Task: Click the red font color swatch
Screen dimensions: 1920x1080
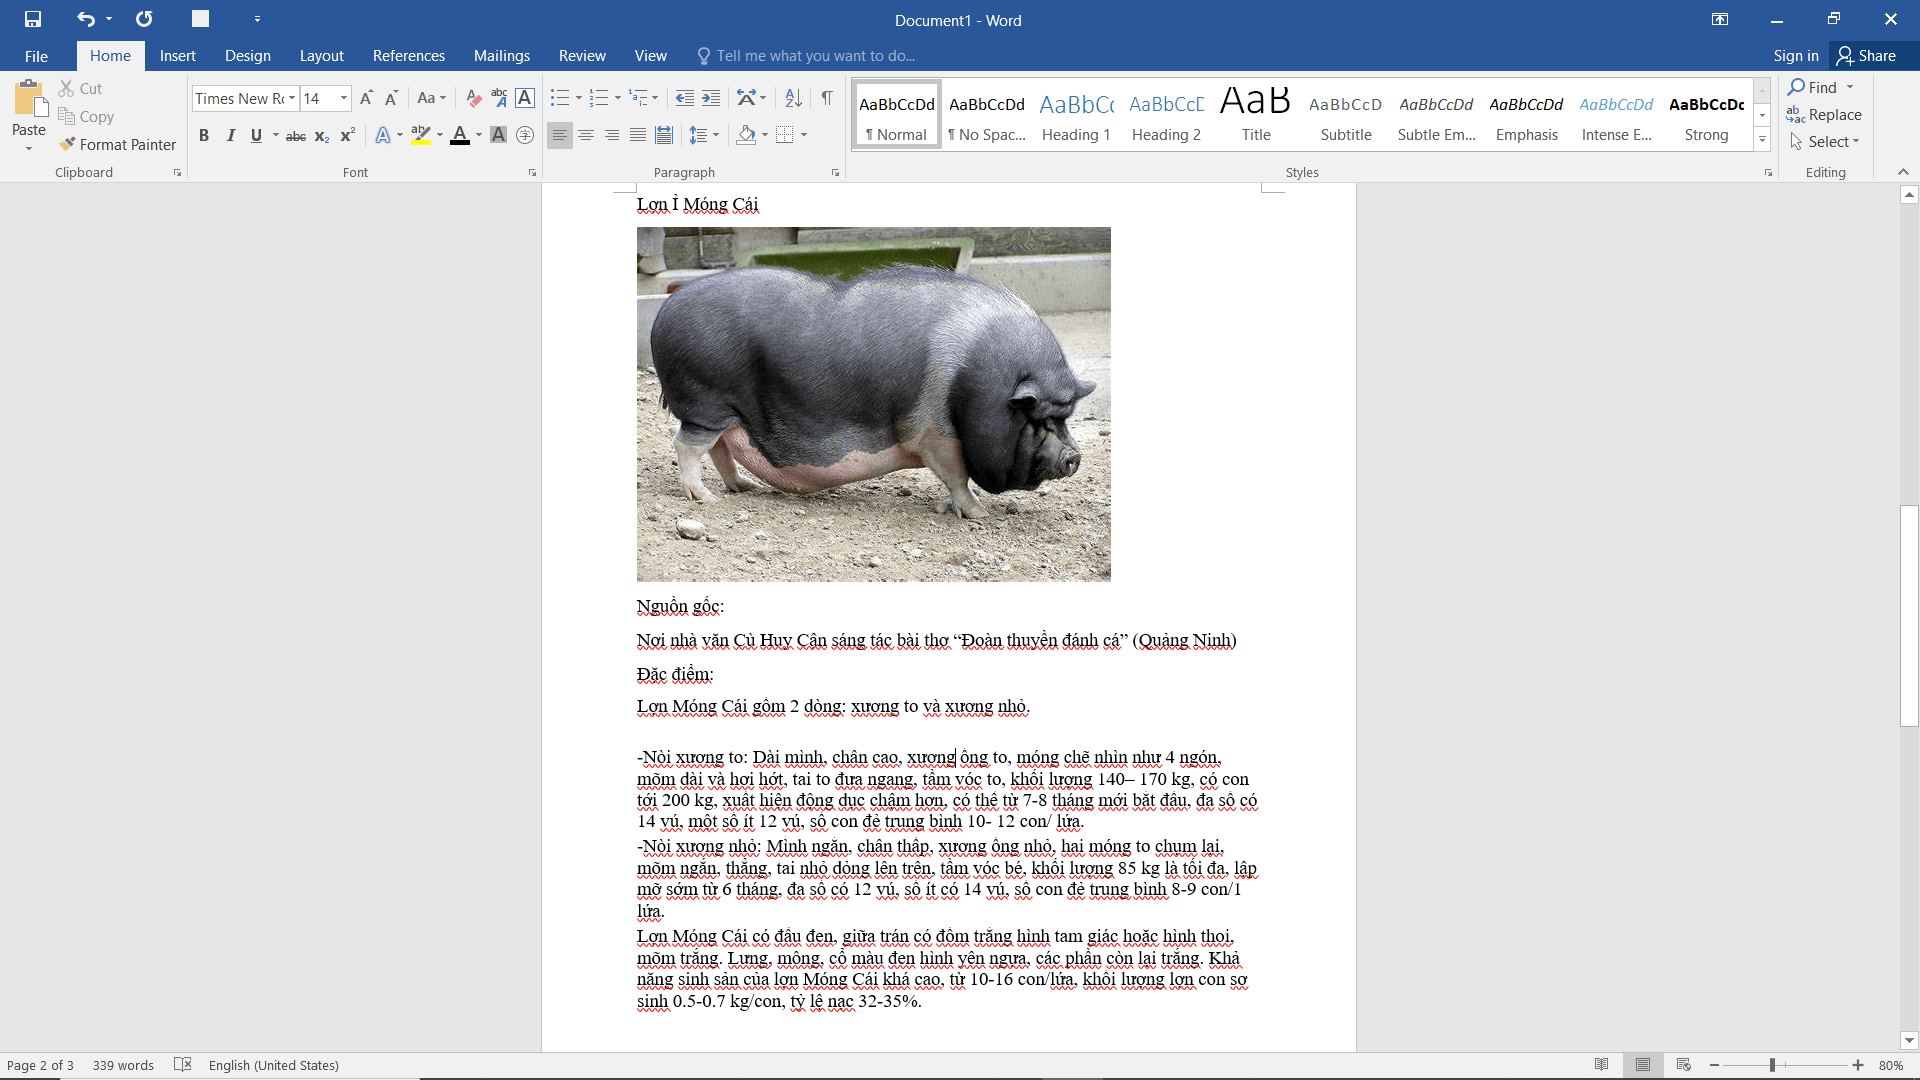Action: [x=460, y=135]
